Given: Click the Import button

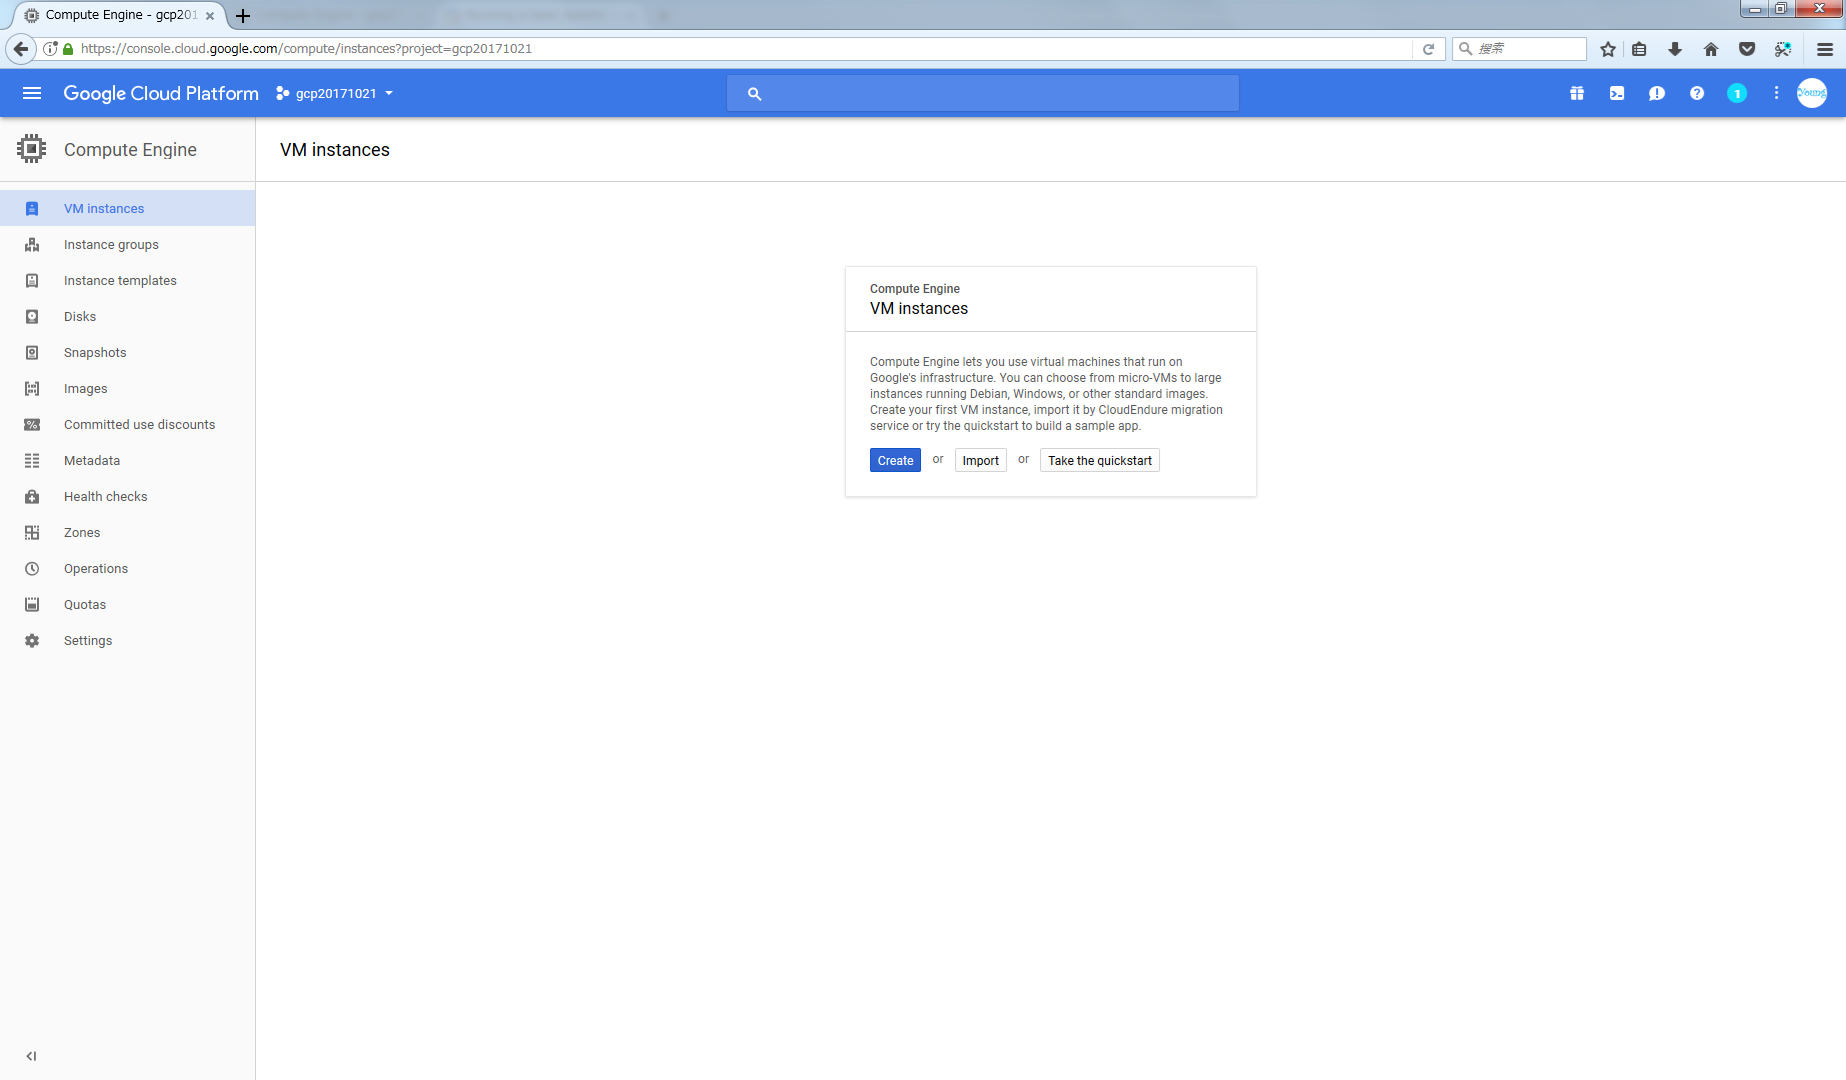Looking at the screenshot, I should [x=980, y=460].
